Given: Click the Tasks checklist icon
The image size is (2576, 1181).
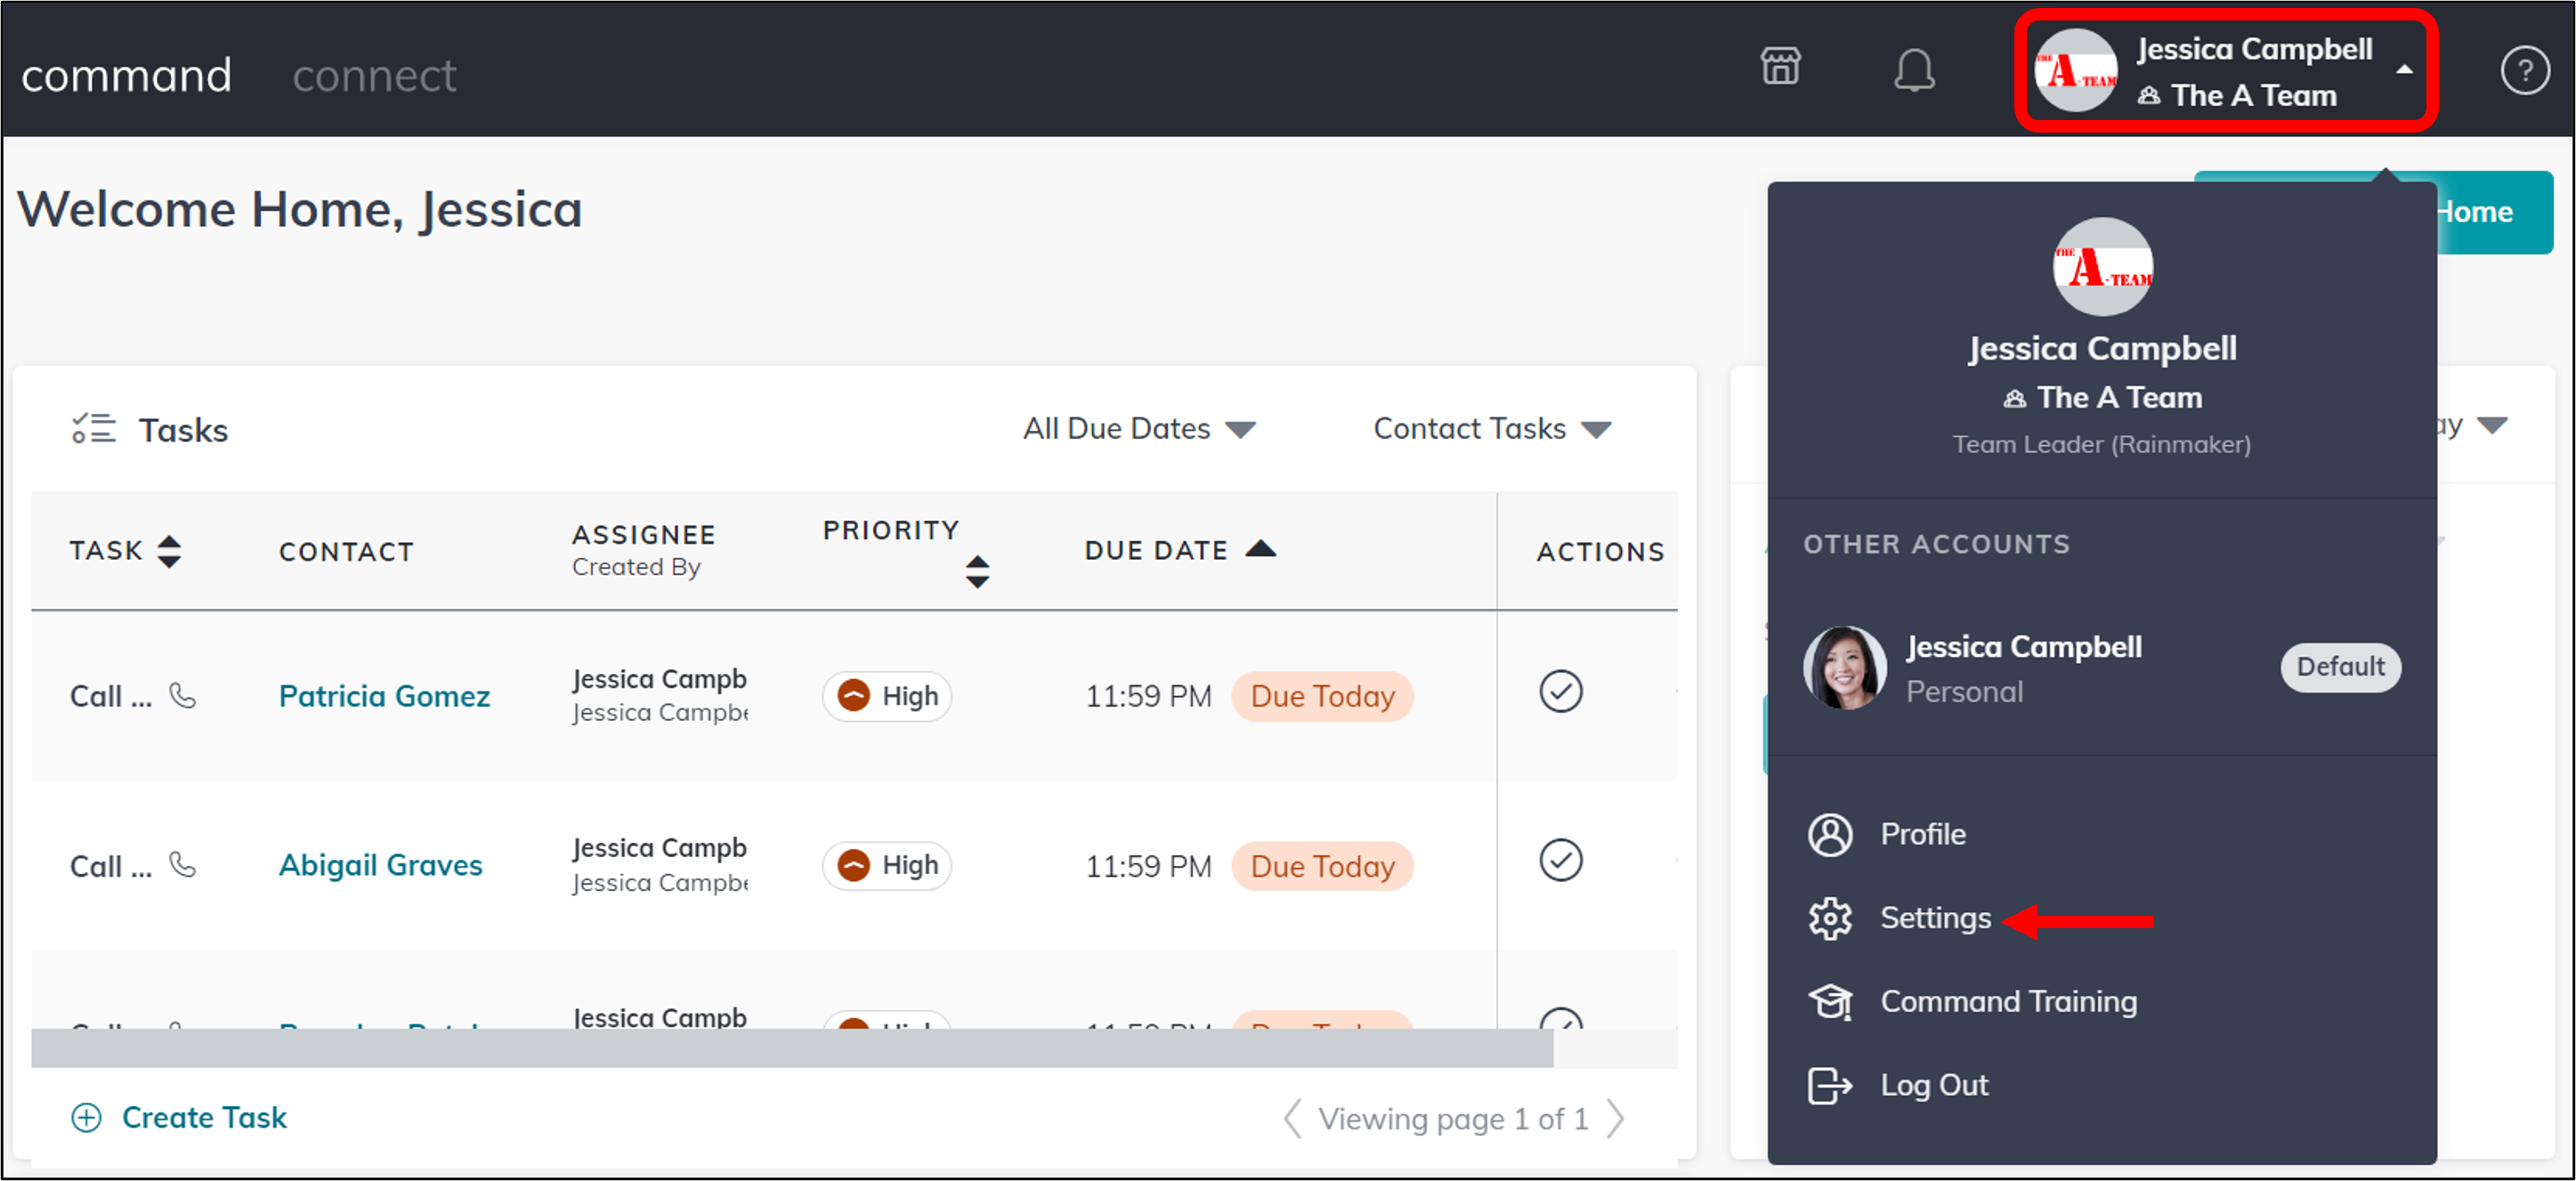Looking at the screenshot, I should 93,429.
